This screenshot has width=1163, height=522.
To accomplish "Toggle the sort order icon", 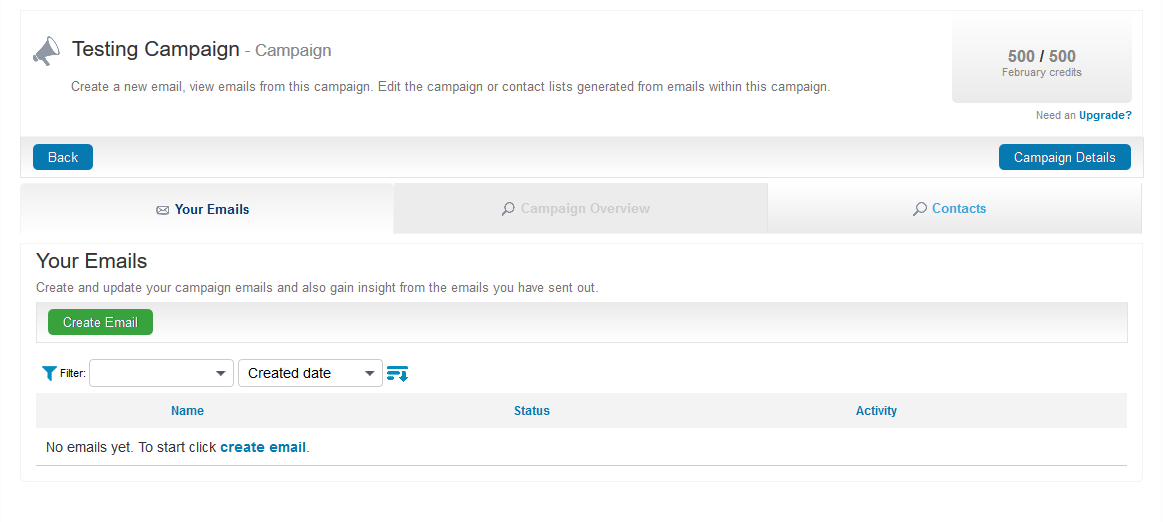I will pyautogui.click(x=397, y=373).
